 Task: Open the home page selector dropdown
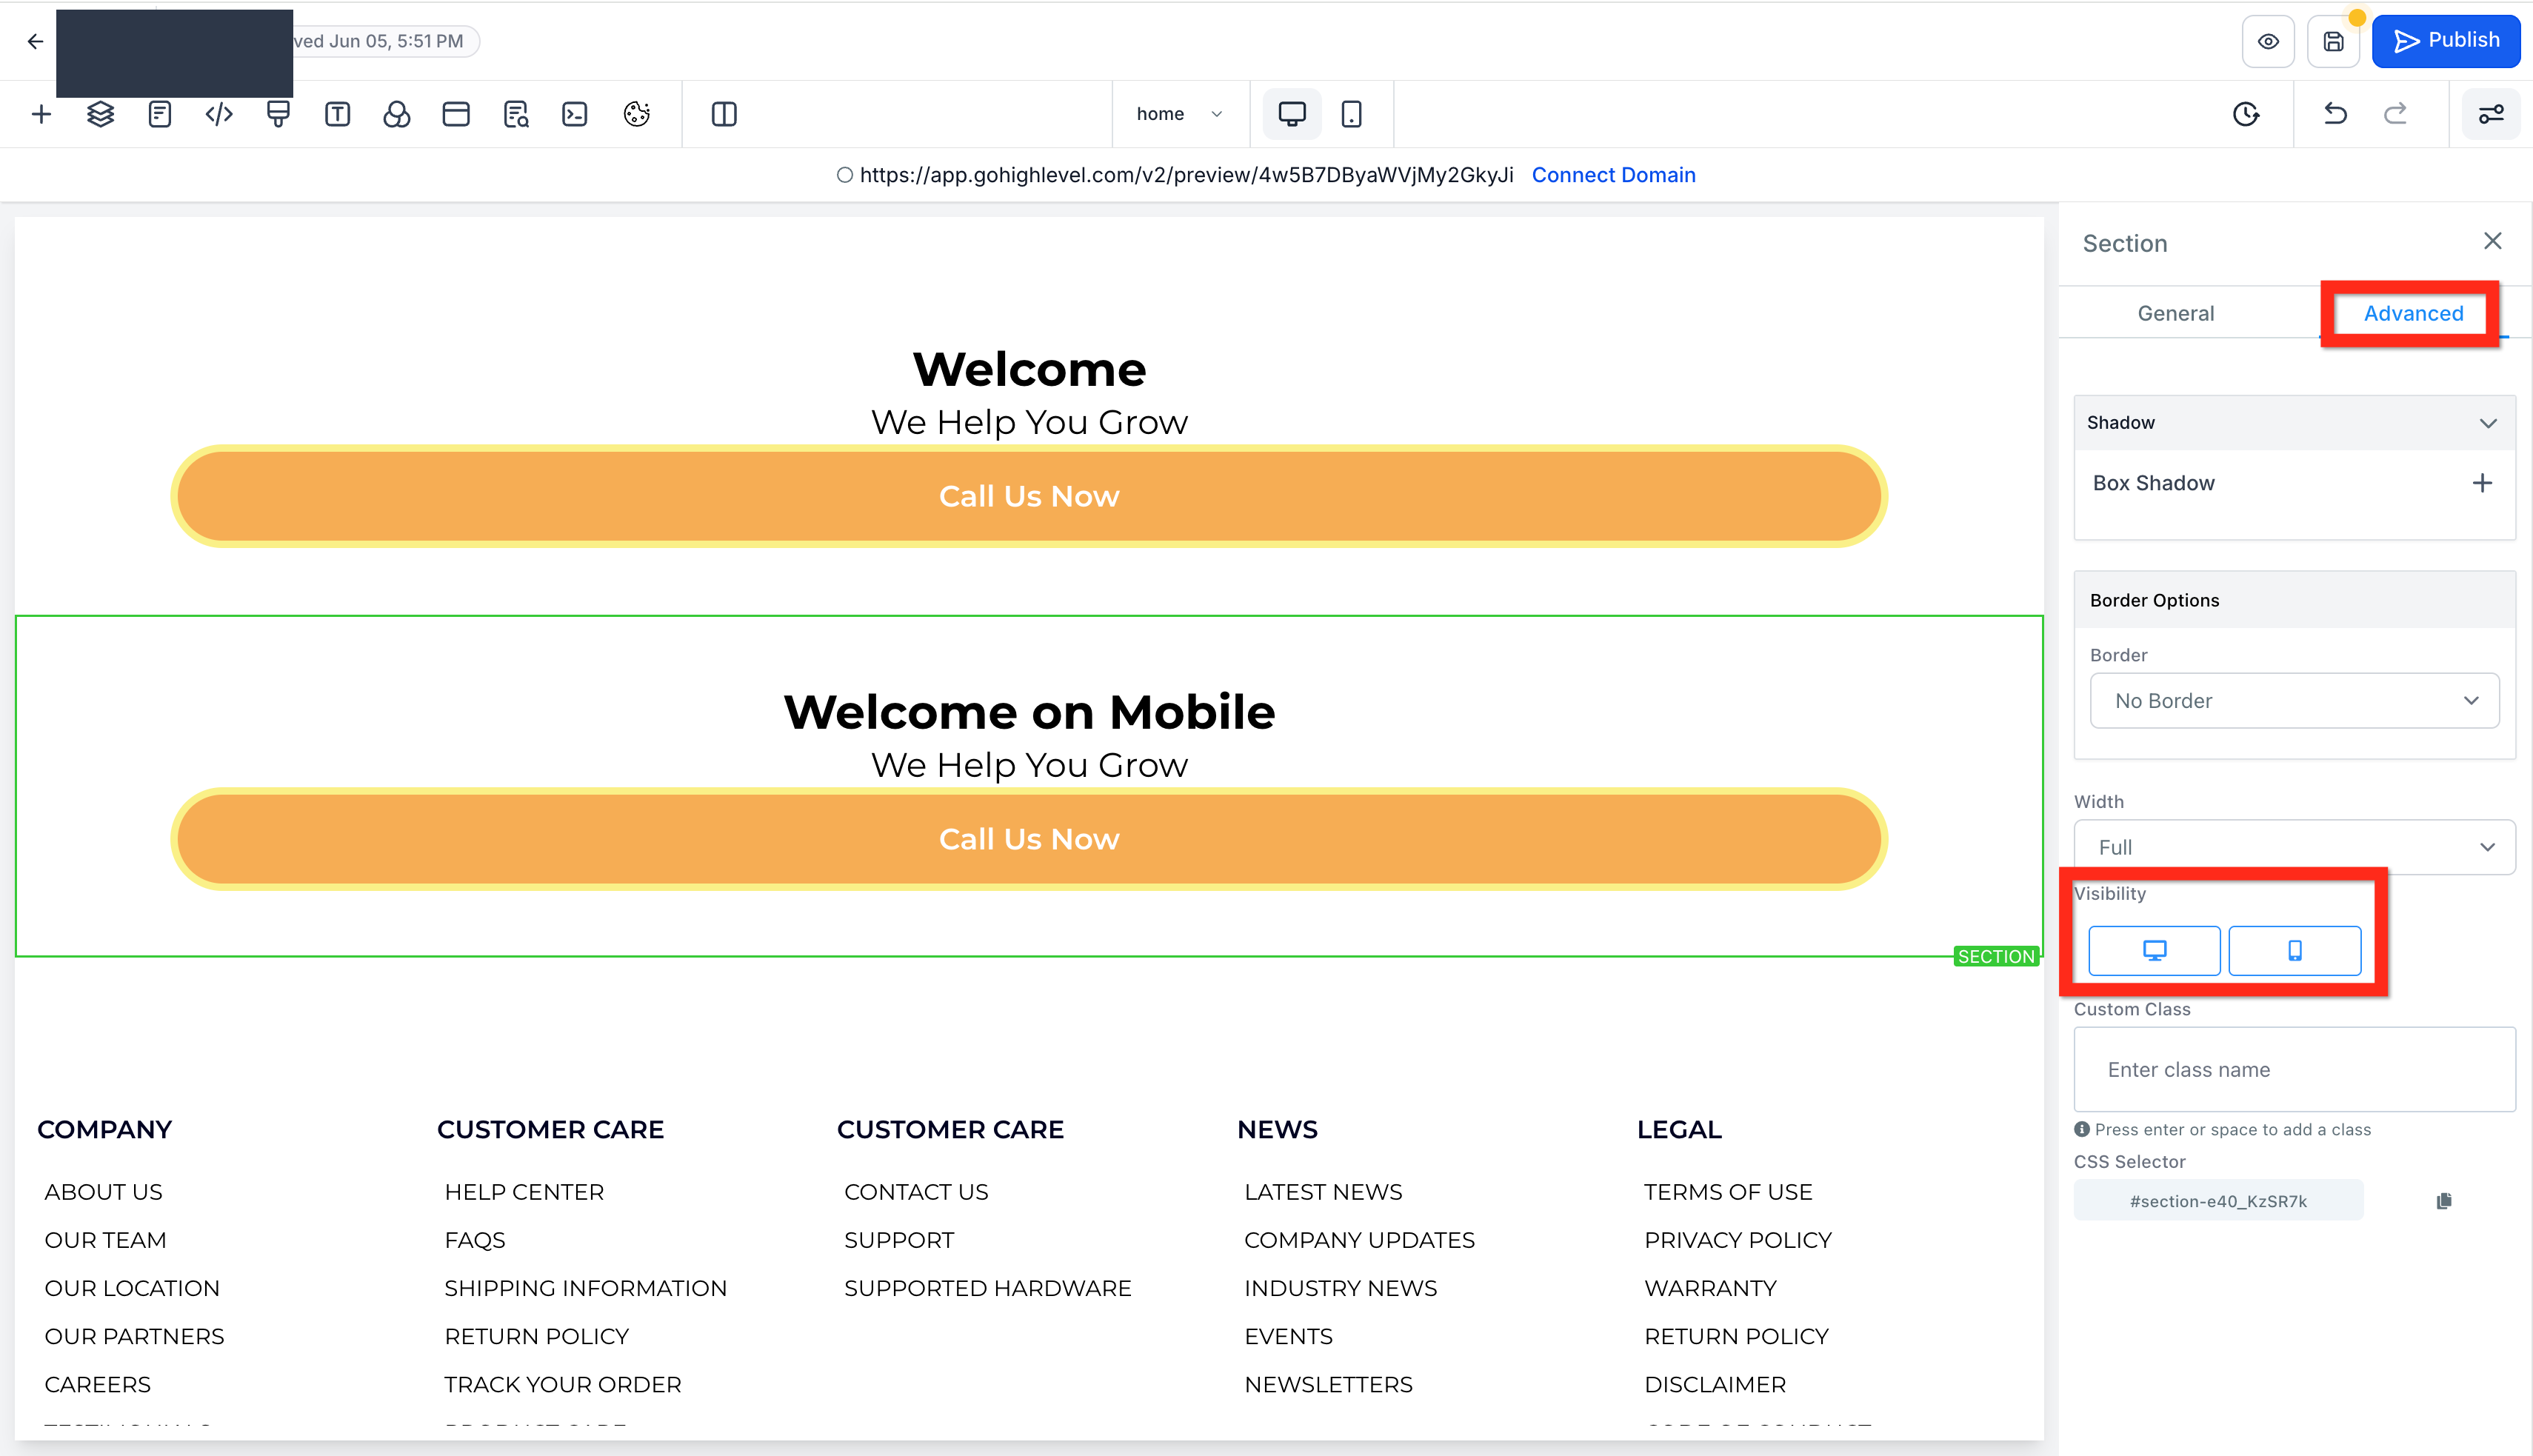click(x=1178, y=114)
